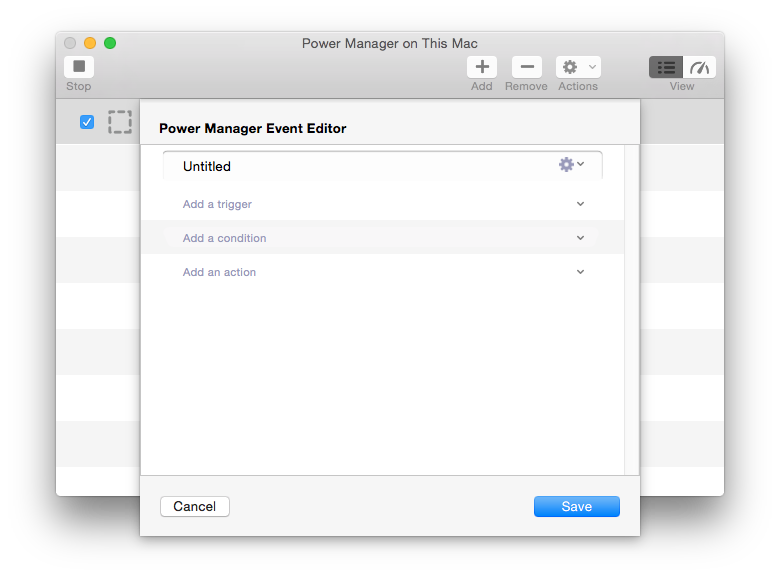Image resolution: width=780 pixels, height=576 pixels.
Task: Click the event editor vertical scrollbar
Action: 631,310
